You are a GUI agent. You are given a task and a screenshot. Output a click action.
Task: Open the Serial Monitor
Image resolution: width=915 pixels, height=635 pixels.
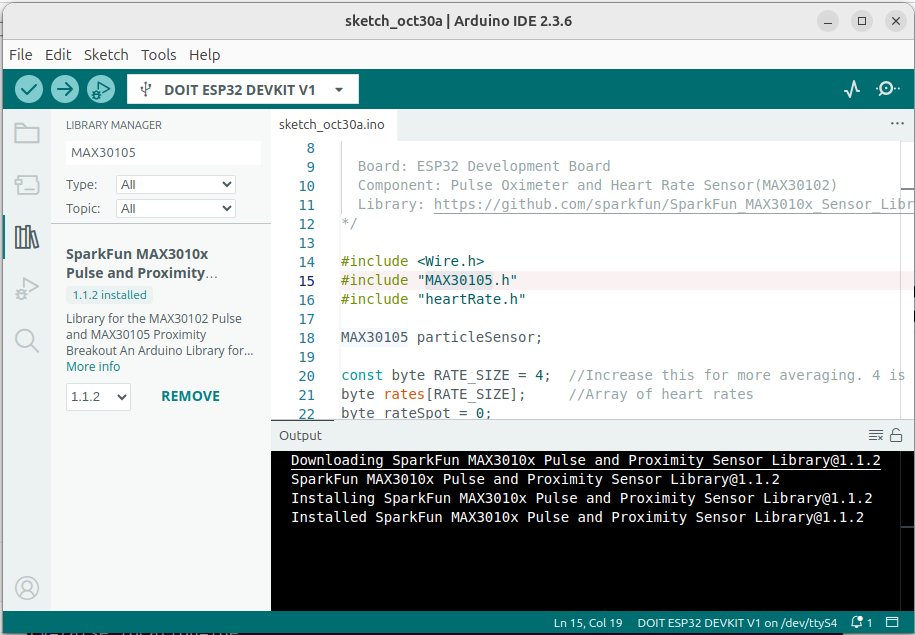pos(887,89)
